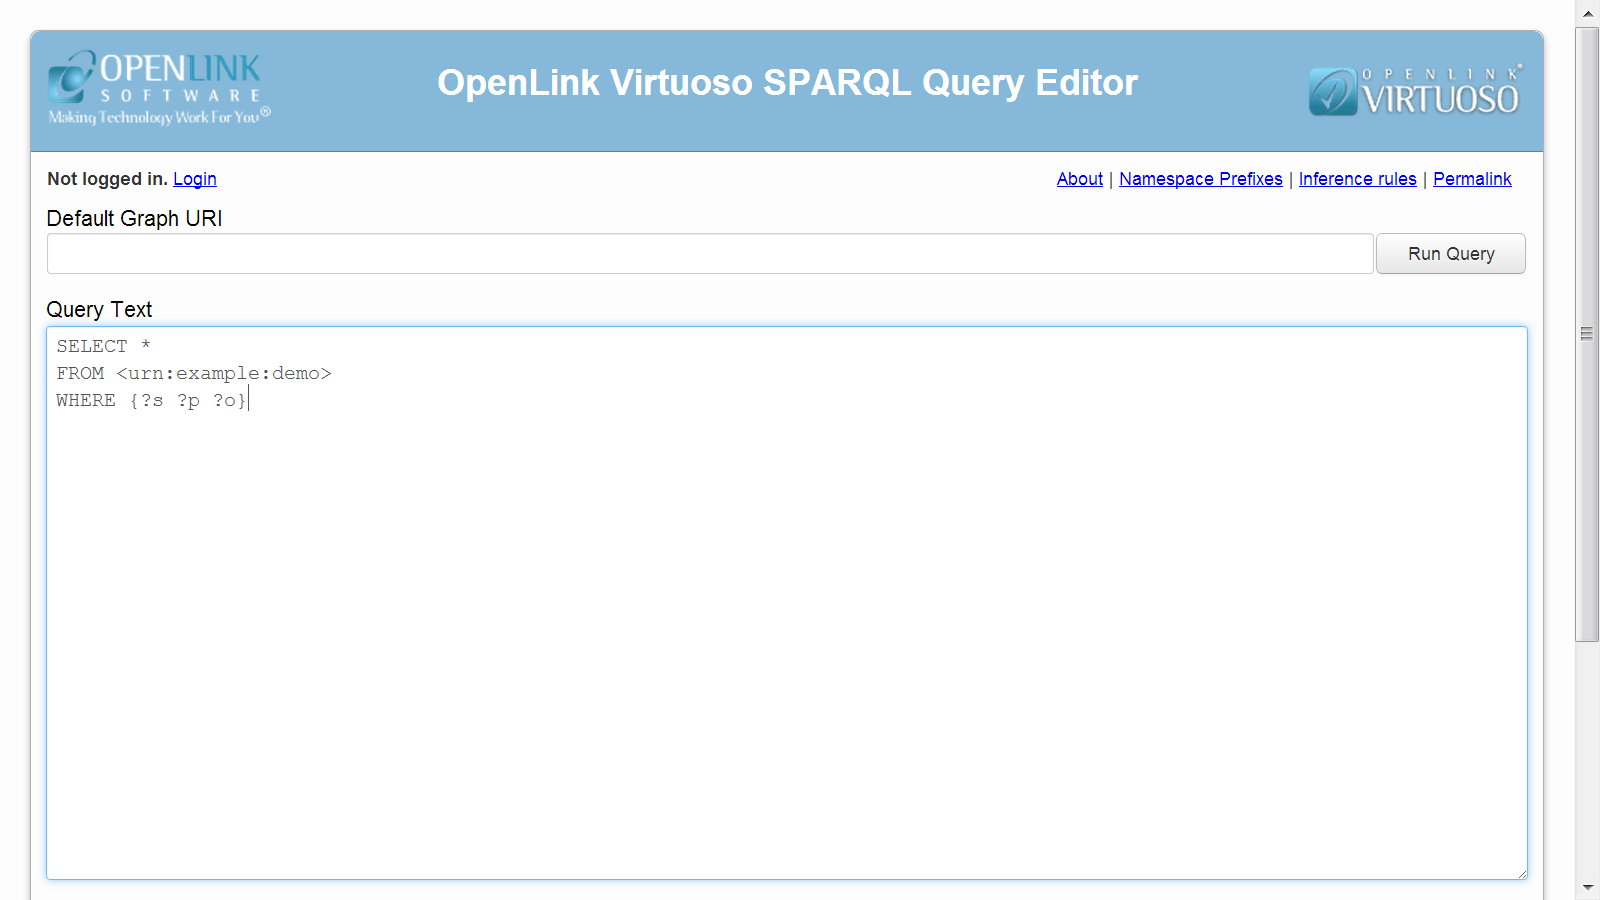Click the SPARQL Query Editor heading

coord(787,83)
